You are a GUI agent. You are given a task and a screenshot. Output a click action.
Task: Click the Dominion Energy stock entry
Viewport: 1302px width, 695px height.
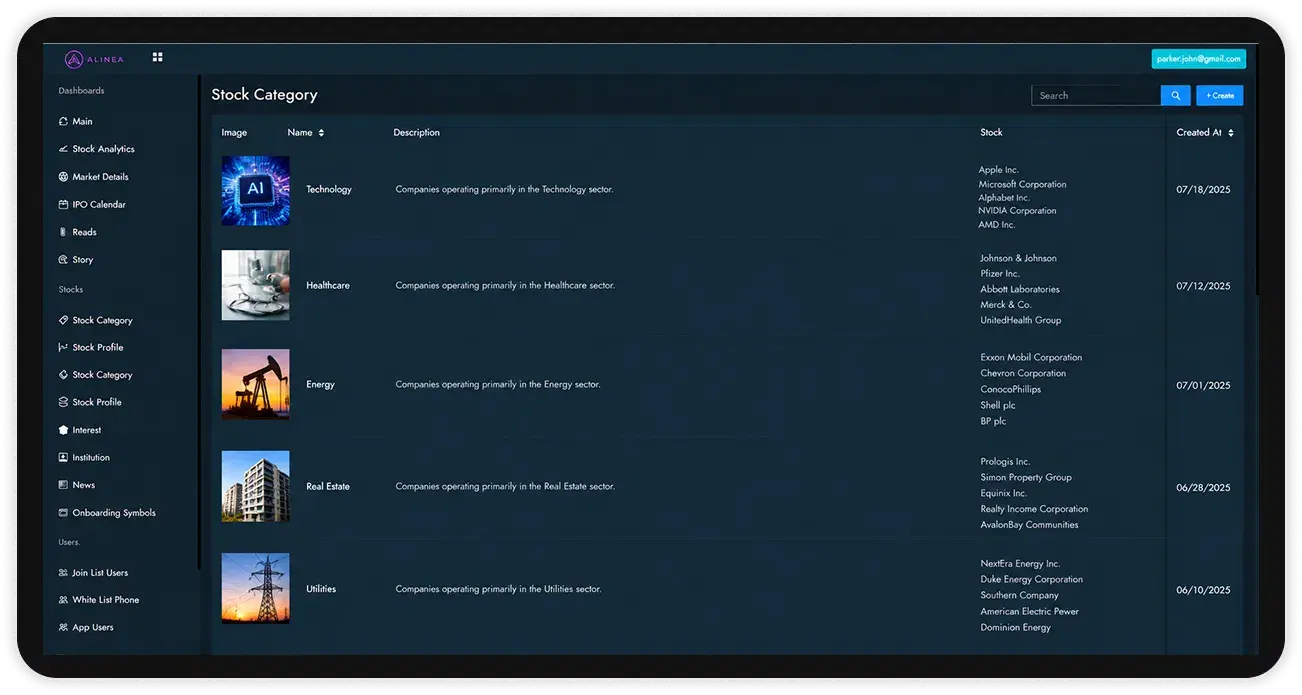(1016, 628)
